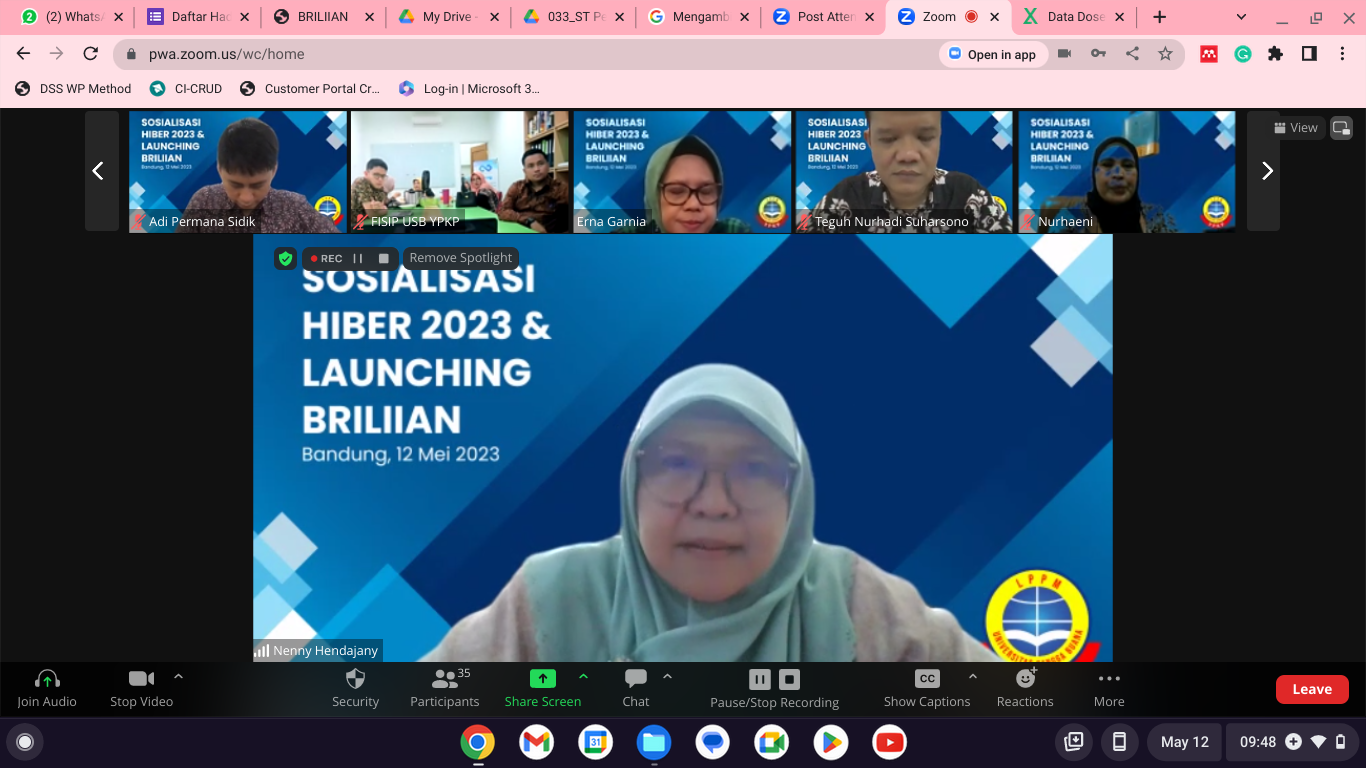Bookmark this page with the star
The height and width of the screenshot is (768, 1366).
(1165, 54)
